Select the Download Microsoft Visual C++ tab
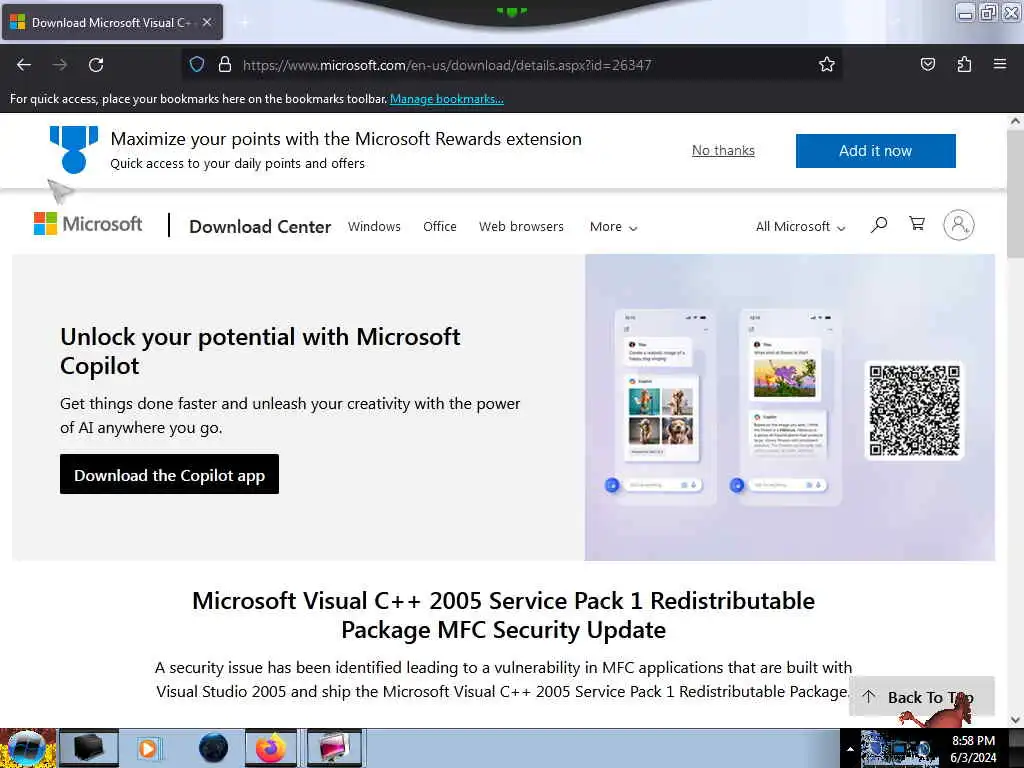The width and height of the screenshot is (1024, 768). pos(112,22)
